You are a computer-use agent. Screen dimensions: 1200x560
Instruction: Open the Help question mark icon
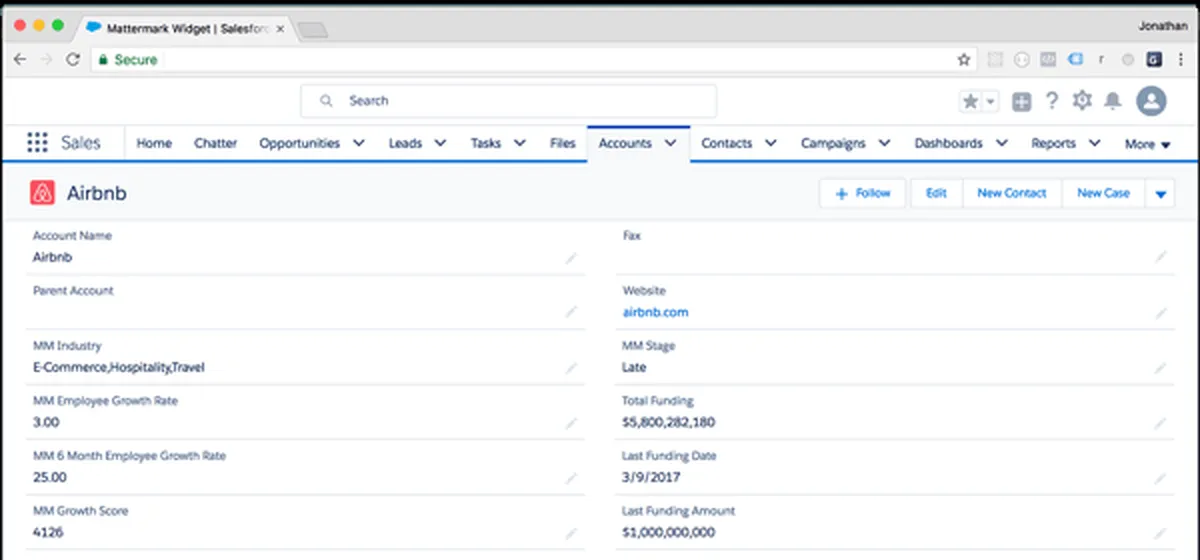1052,101
